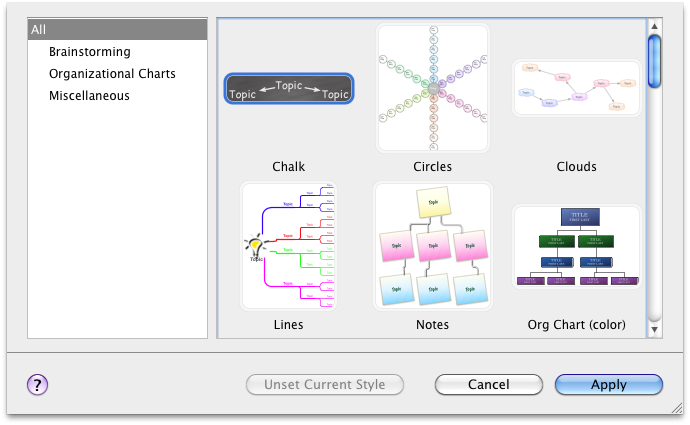690x425 pixels.
Task: Show Brainstorming styles category
Action: [x=89, y=52]
